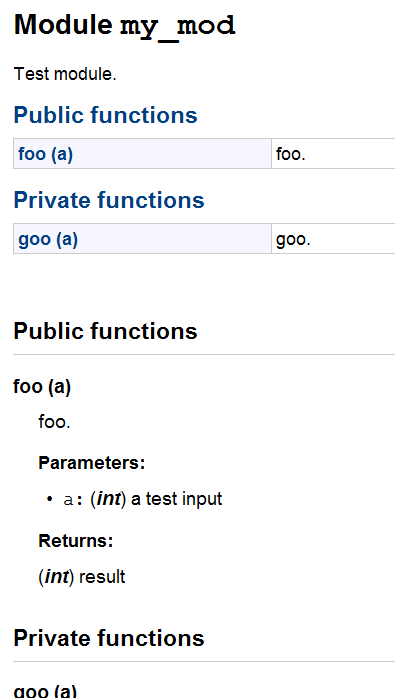Open the blue 'Public functions' summary link
395x698 pixels.
pyautogui.click(x=106, y=115)
